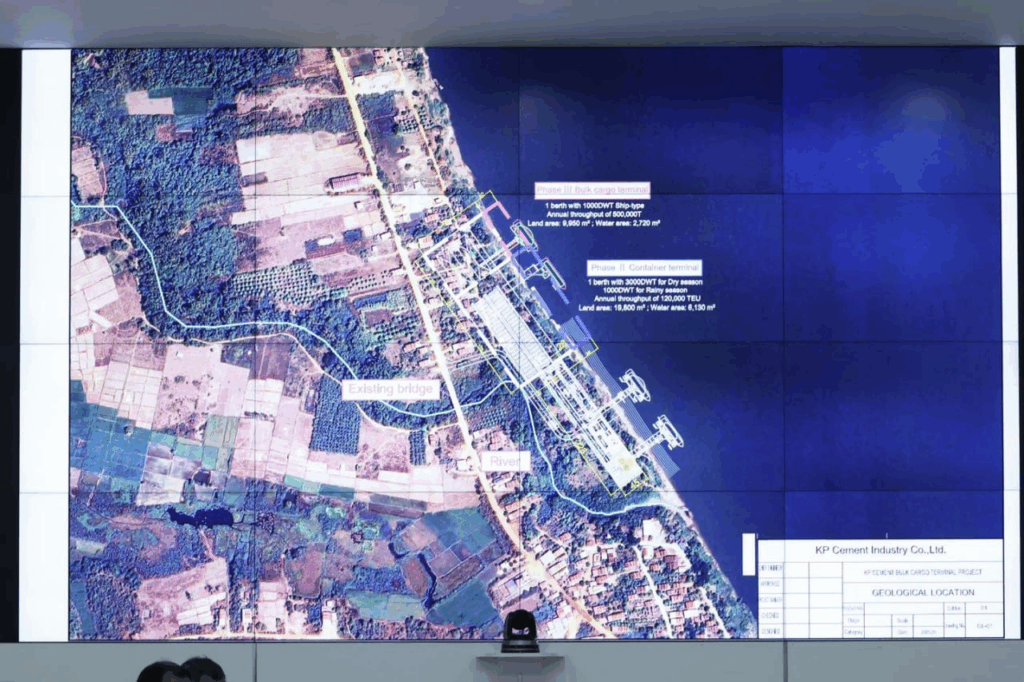
Task: Click the Phase III Bulk cargo terminal label
Action: point(592,188)
